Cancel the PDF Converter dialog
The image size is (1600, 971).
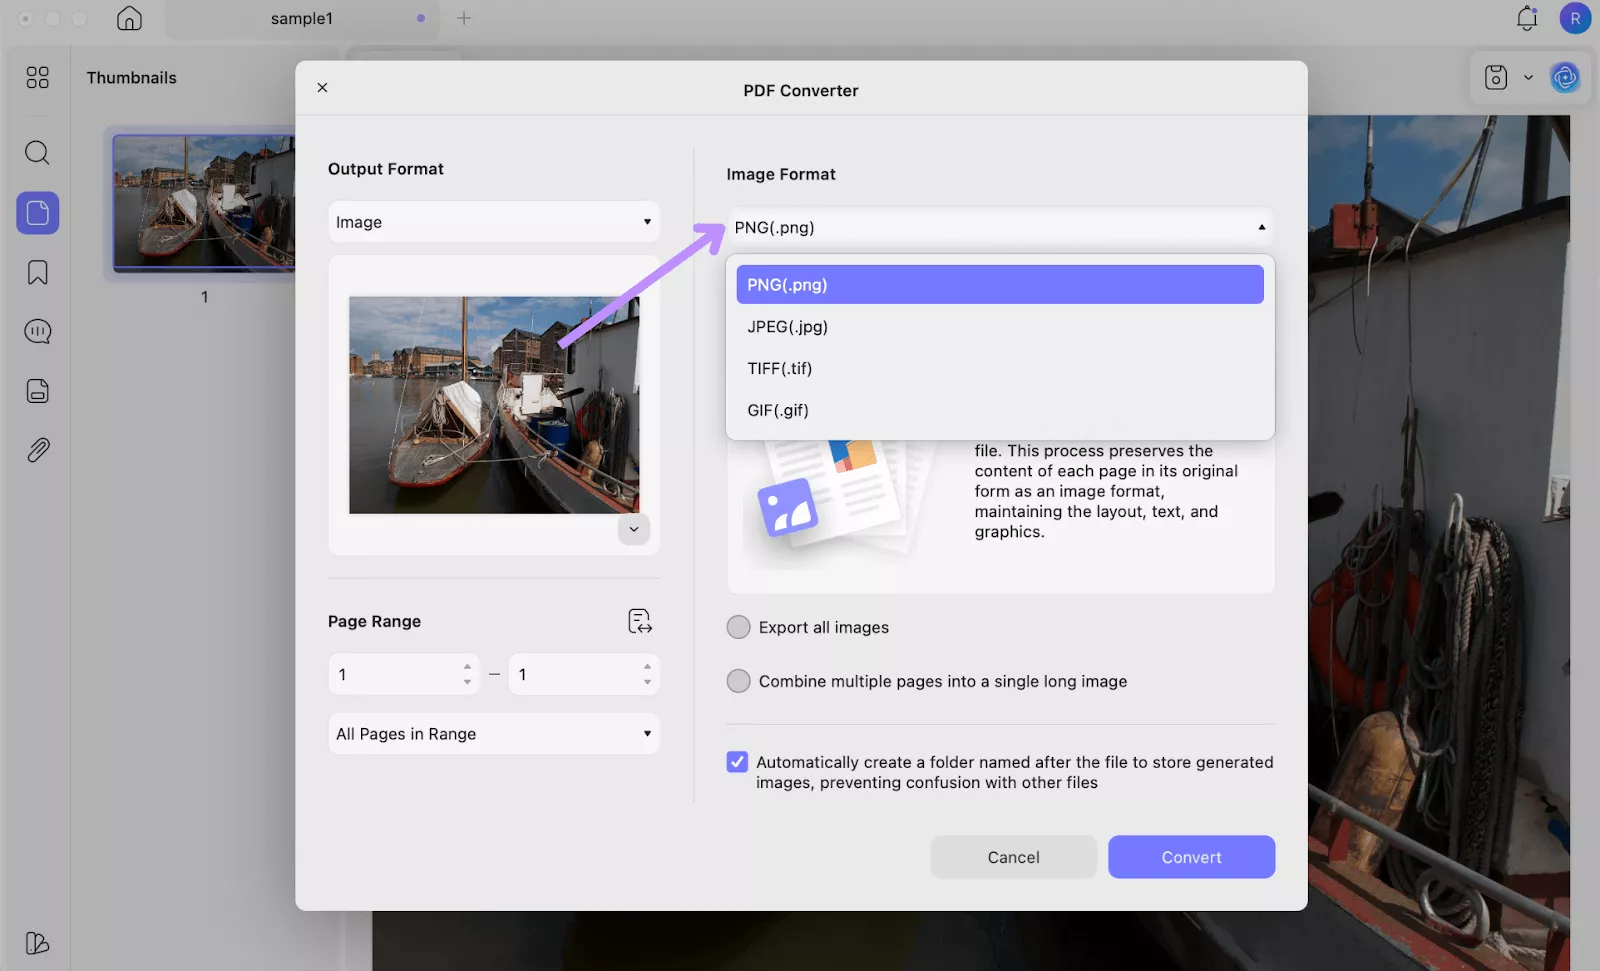pos(1013,857)
